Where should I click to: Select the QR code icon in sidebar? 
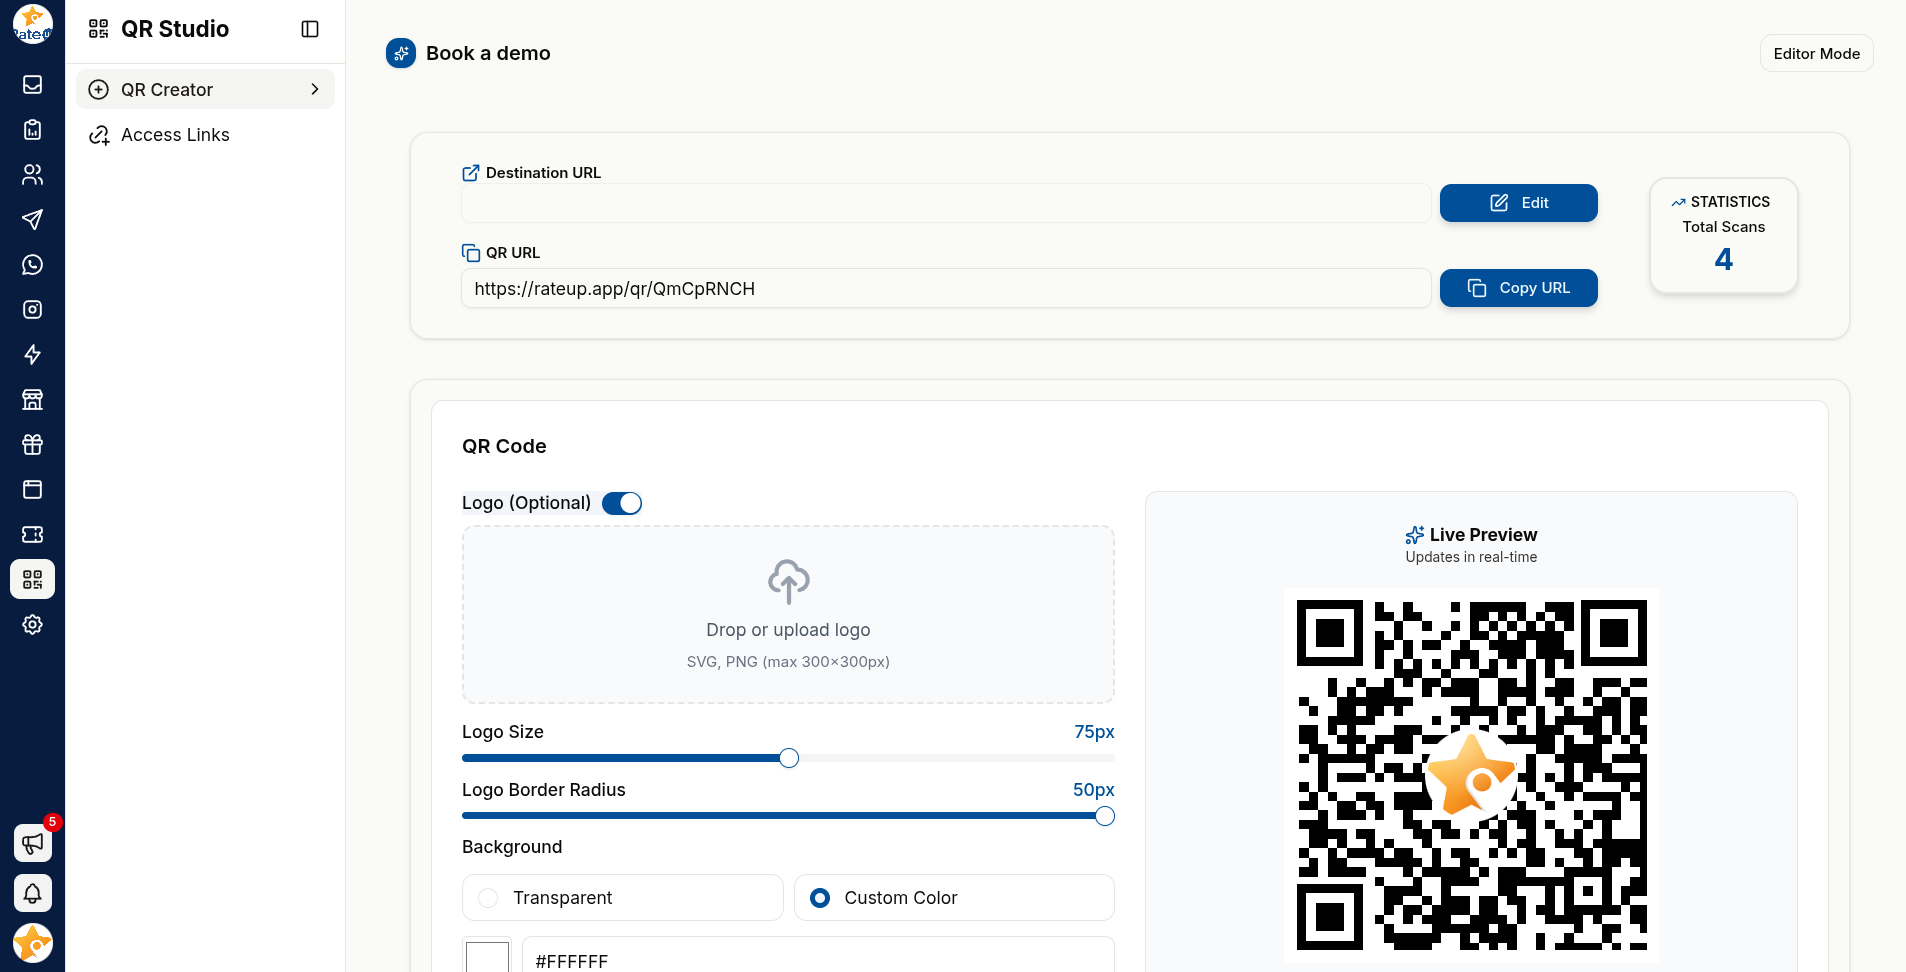[x=32, y=580]
